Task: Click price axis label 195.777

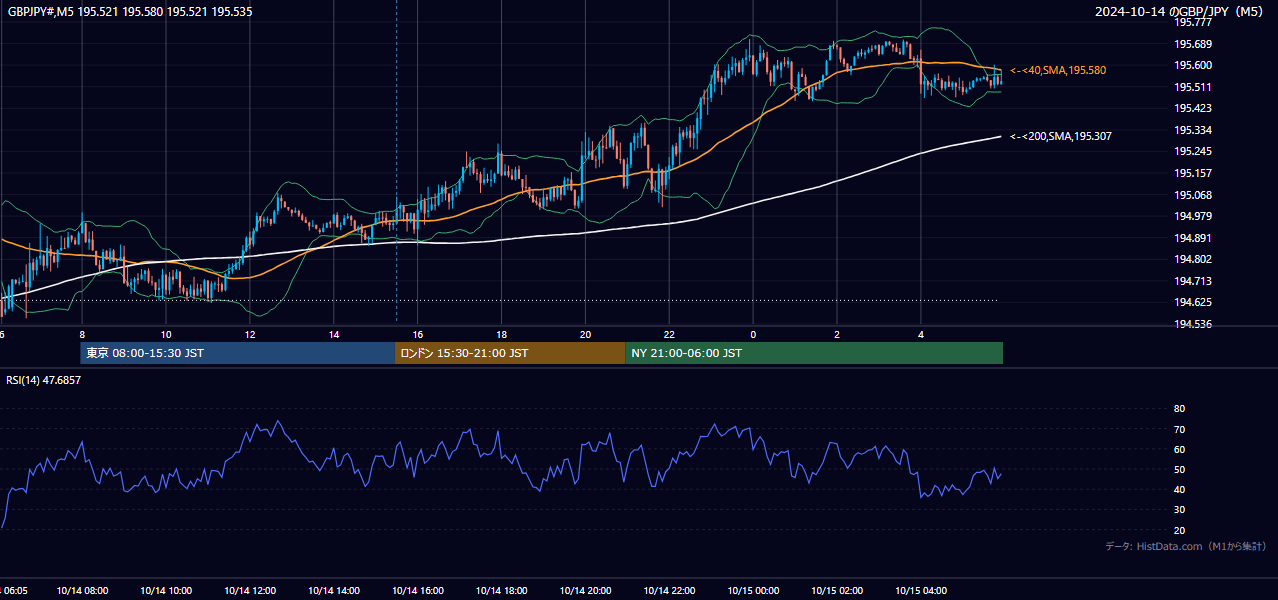Action: point(1192,22)
